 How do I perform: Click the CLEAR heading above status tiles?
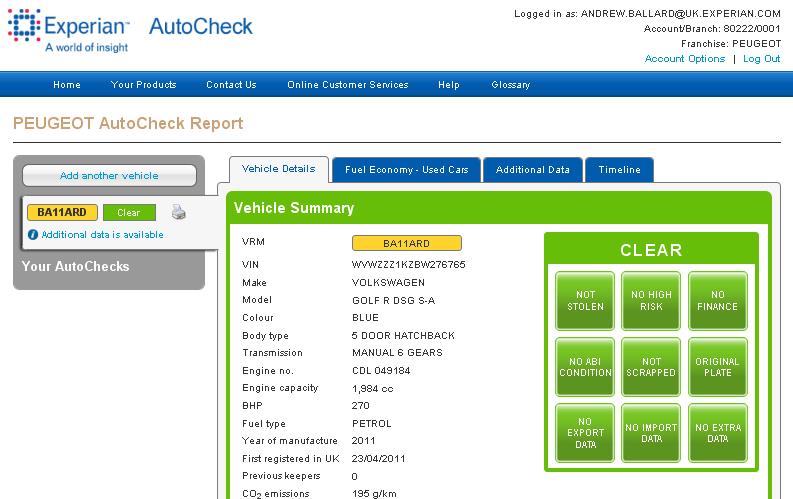click(x=651, y=250)
